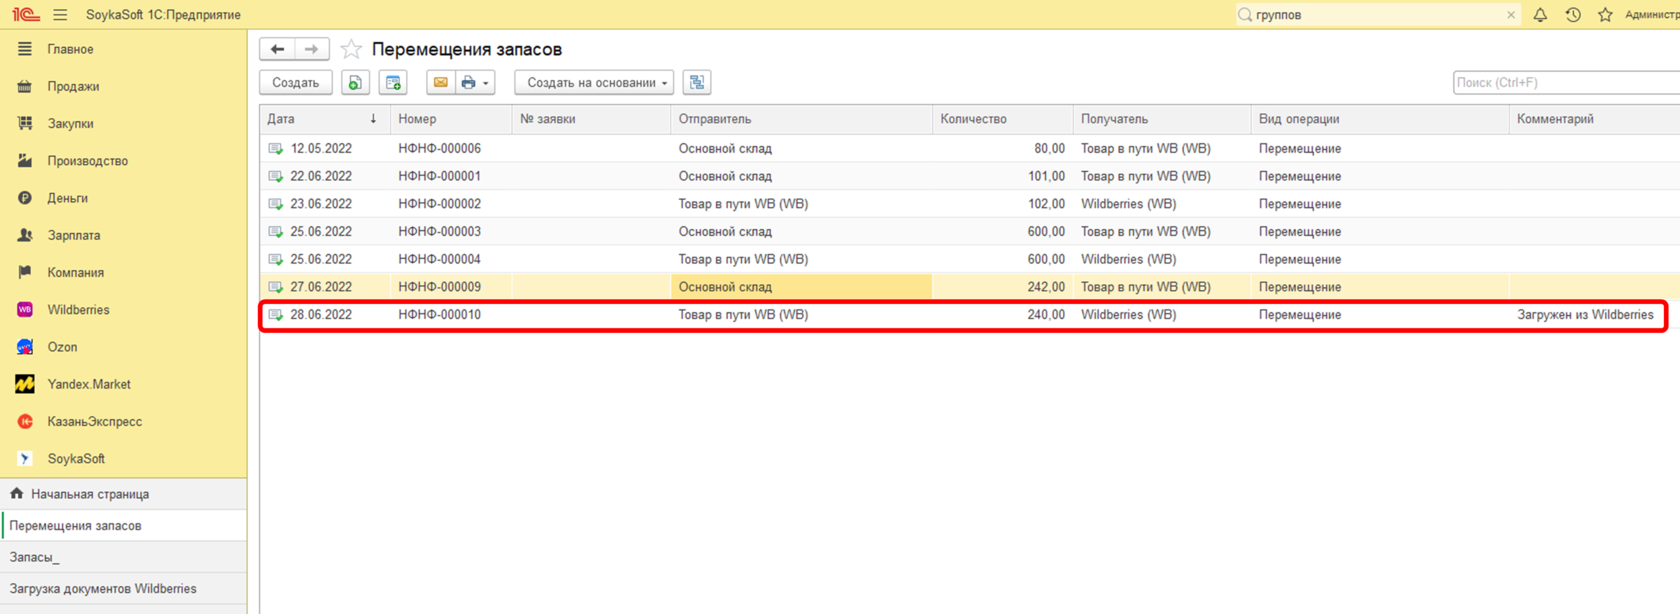Select document НФНФ-000002
Image resolution: width=1680 pixels, height=614 pixels.
(x=439, y=204)
